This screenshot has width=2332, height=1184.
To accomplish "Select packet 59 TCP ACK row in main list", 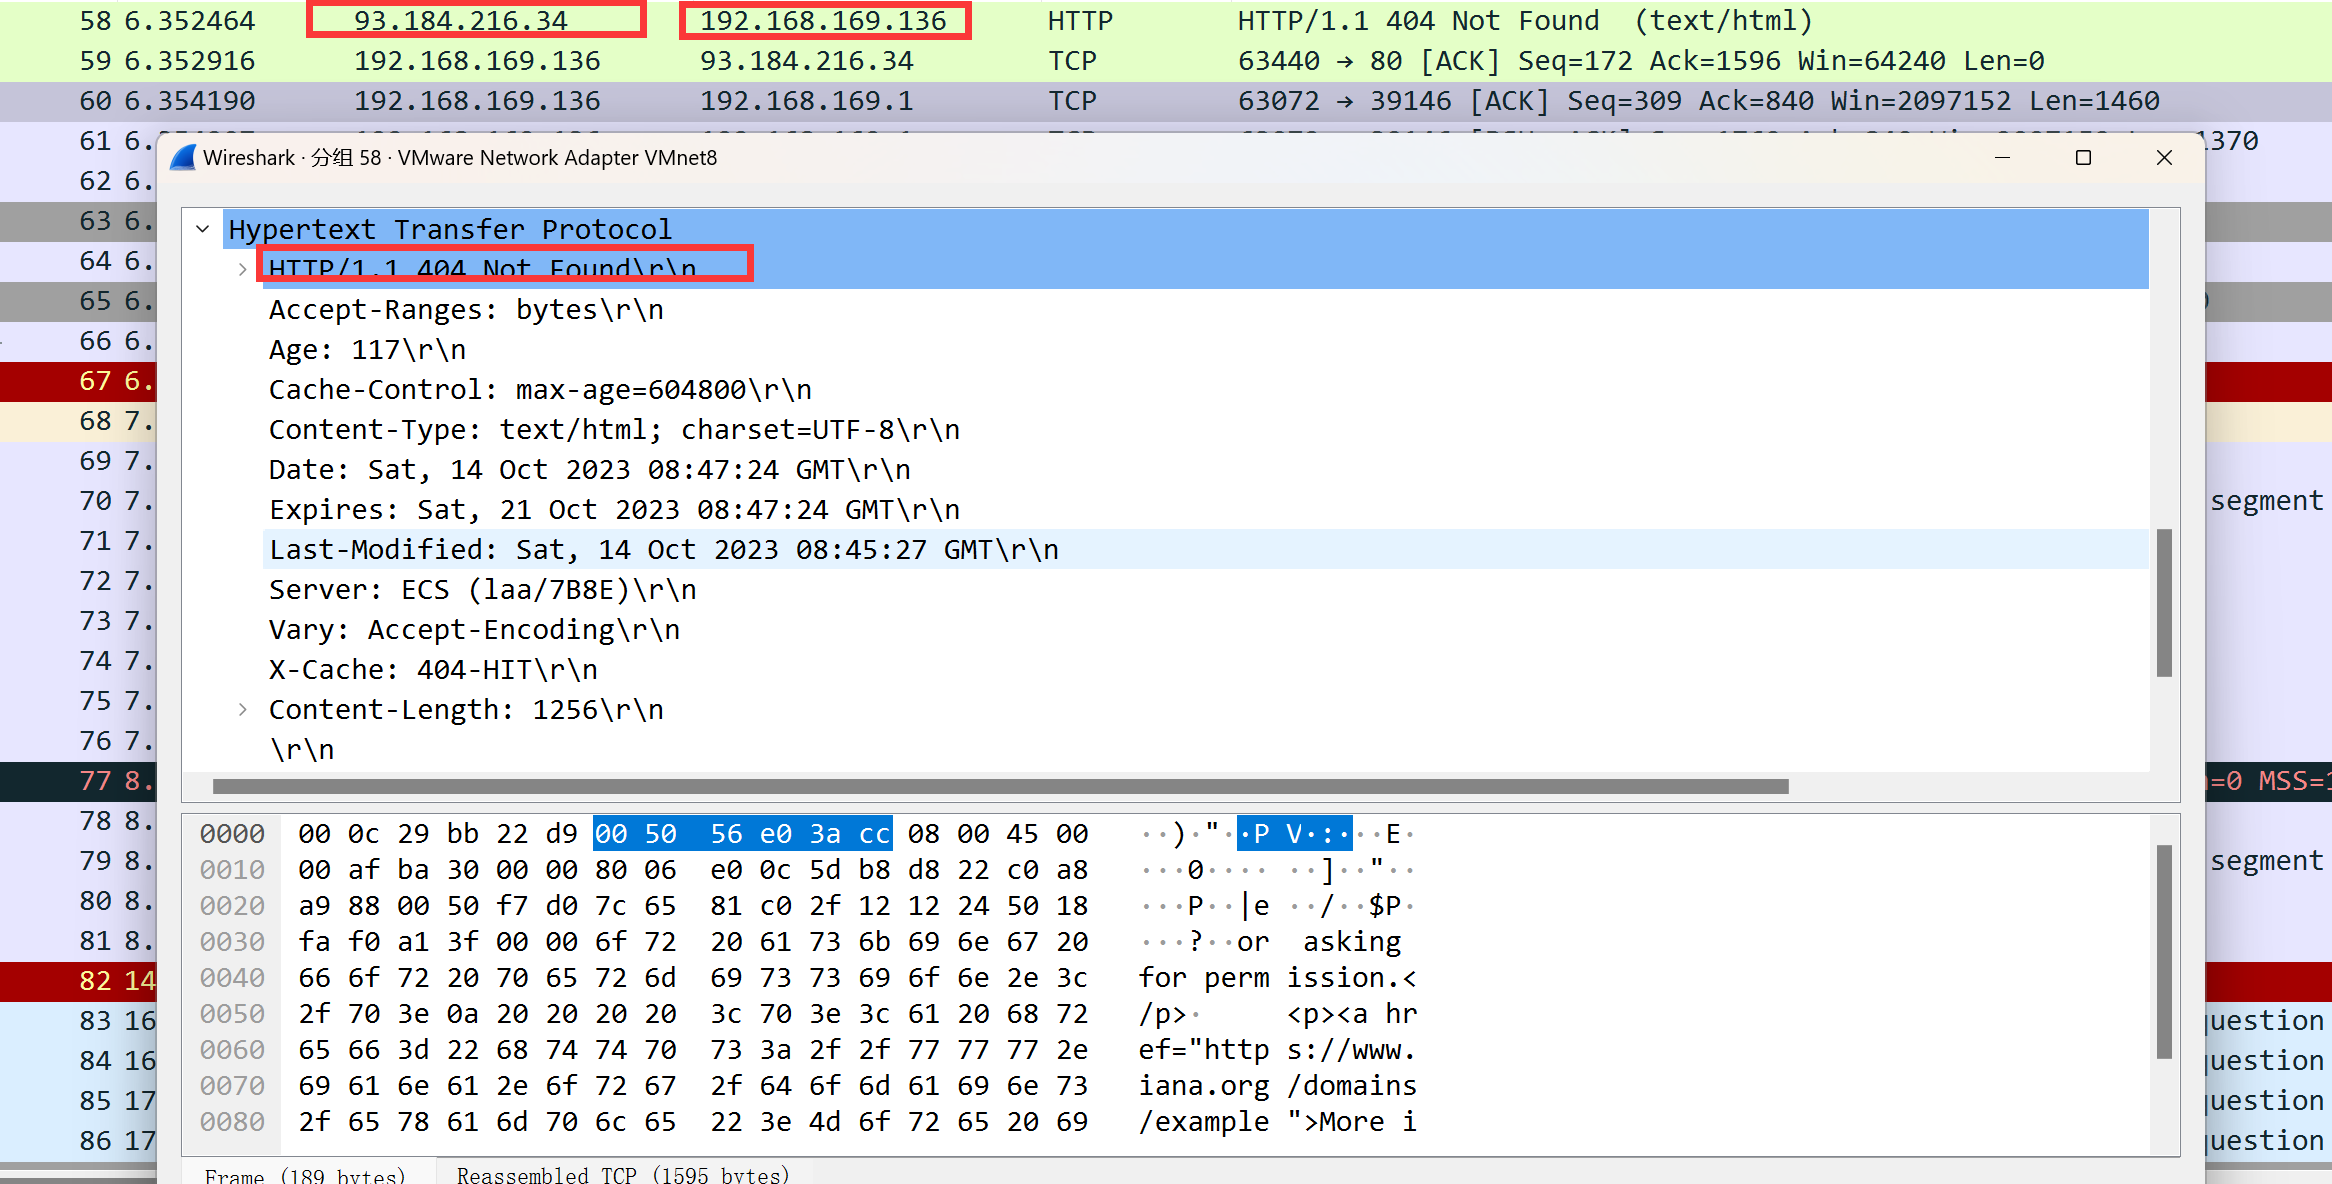I will point(1166,61).
